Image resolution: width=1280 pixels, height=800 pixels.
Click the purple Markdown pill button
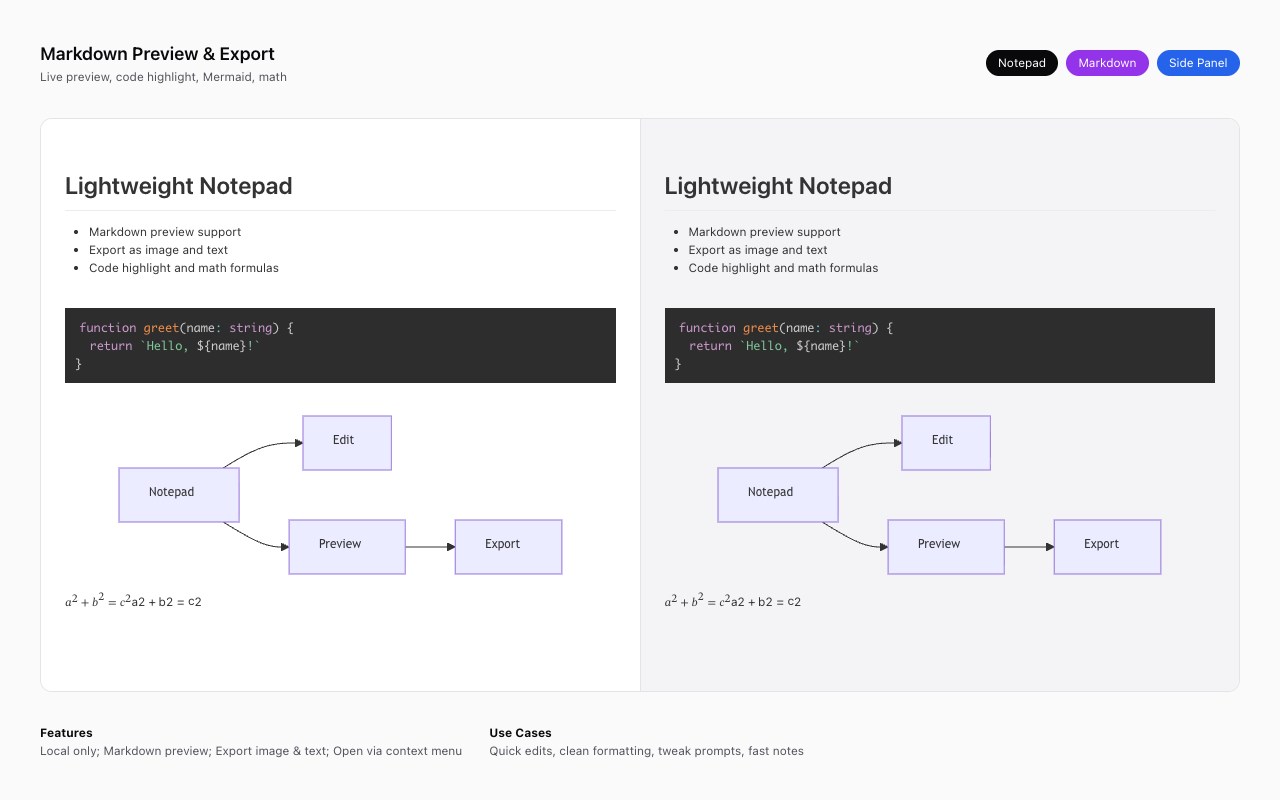click(x=1107, y=63)
